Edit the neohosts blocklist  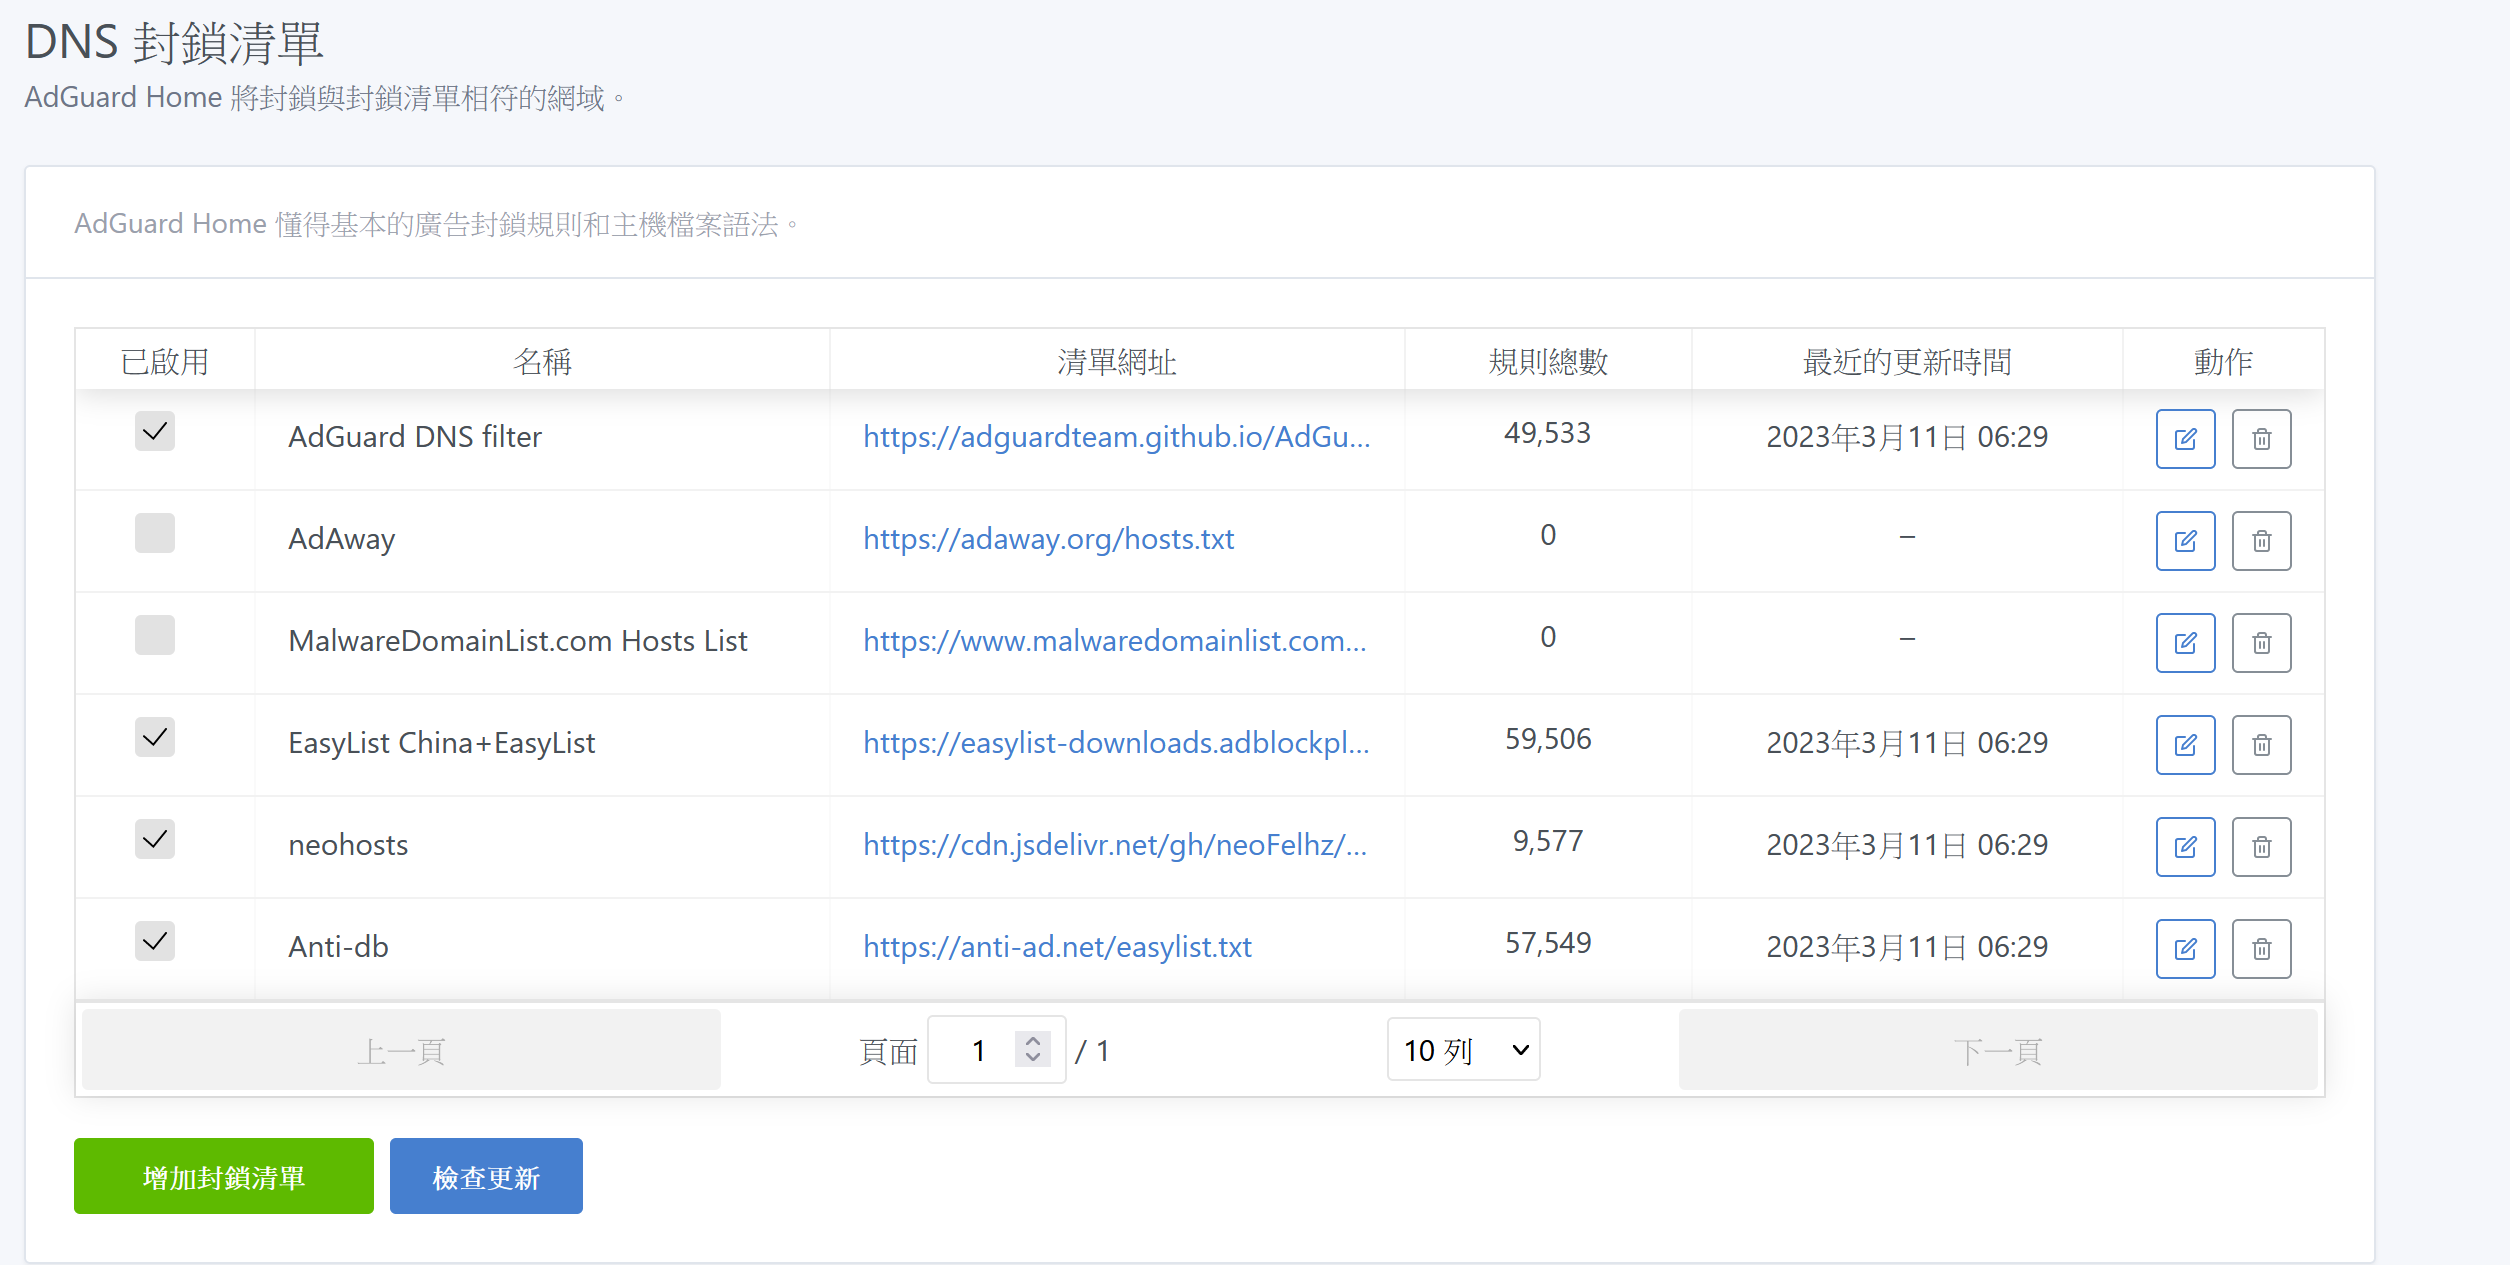pyautogui.click(x=2185, y=847)
